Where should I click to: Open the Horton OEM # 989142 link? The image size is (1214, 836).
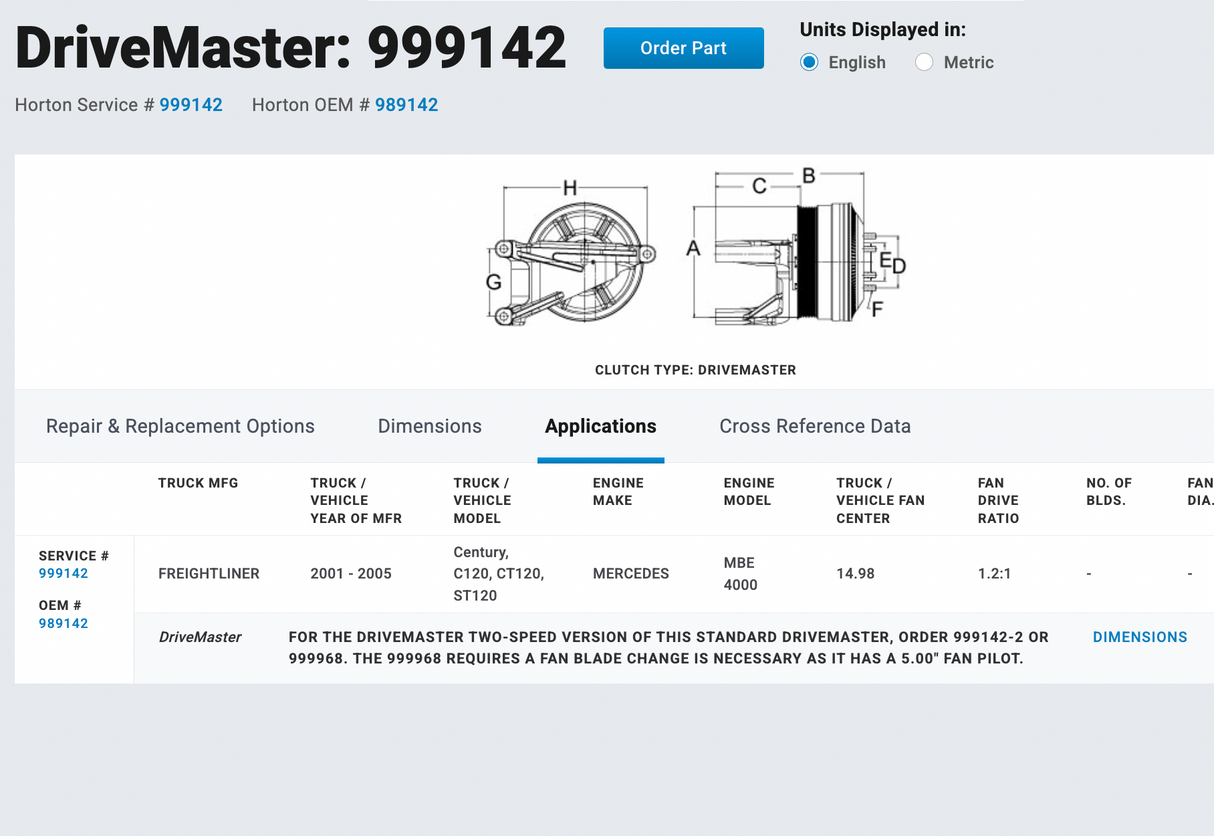(x=407, y=104)
